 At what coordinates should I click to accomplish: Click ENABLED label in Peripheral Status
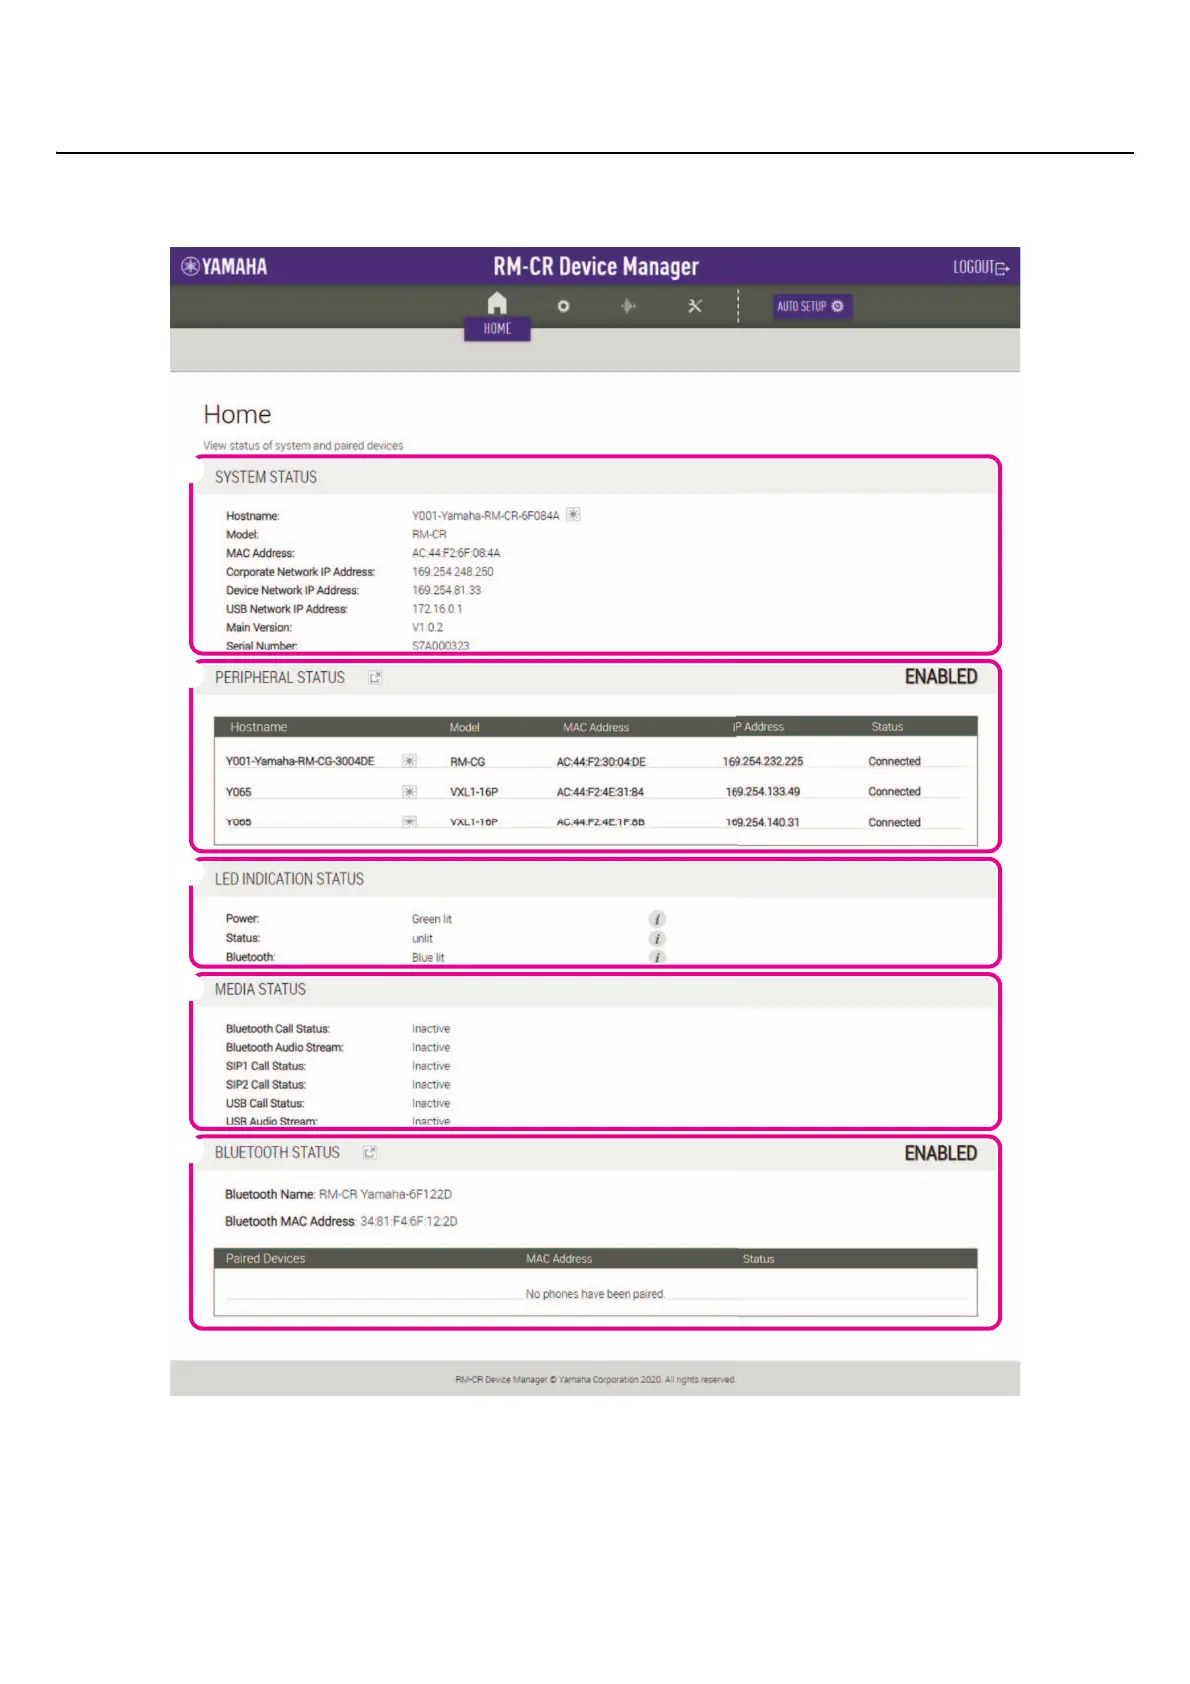coord(941,677)
